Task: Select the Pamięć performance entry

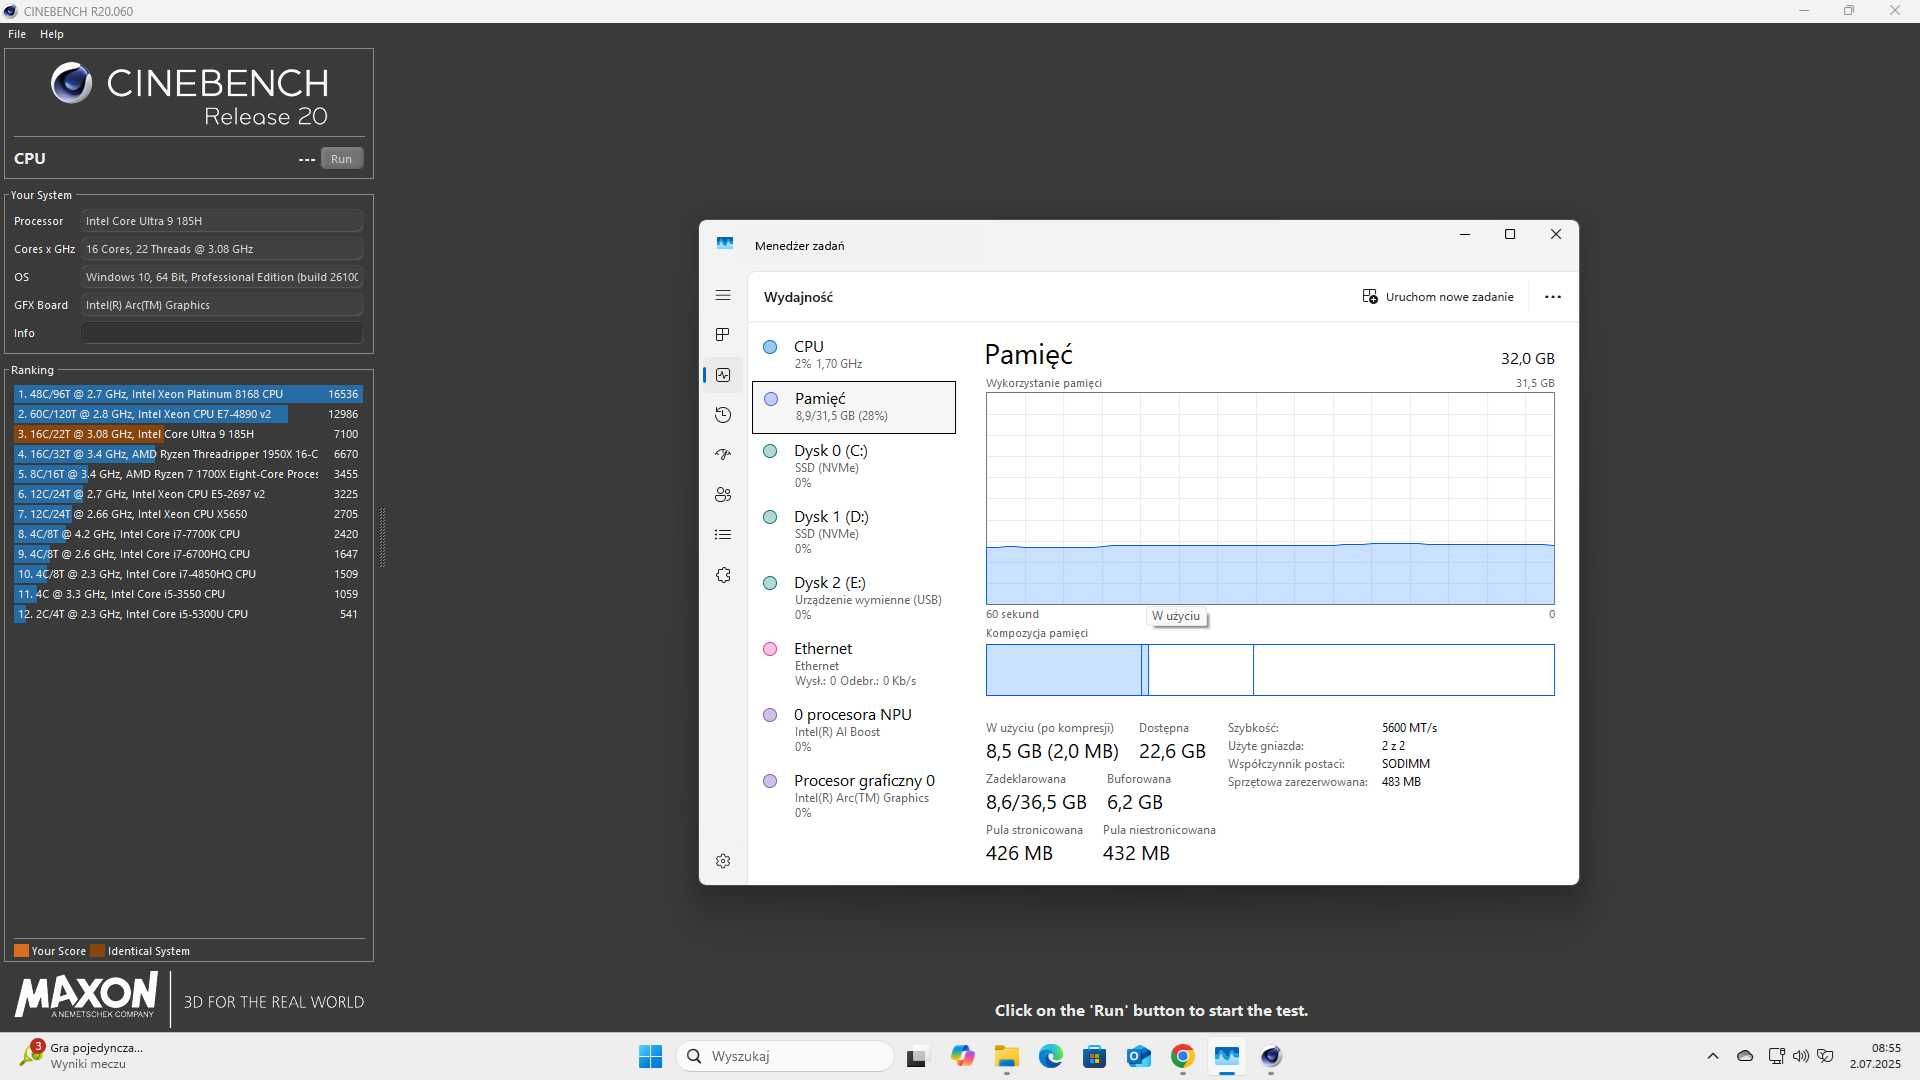Action: click(x=854, y=407)
